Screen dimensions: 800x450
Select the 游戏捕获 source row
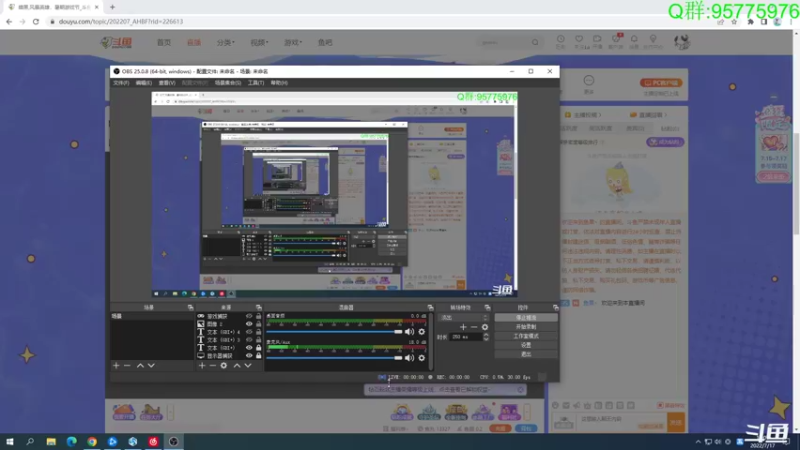(229, 316)
